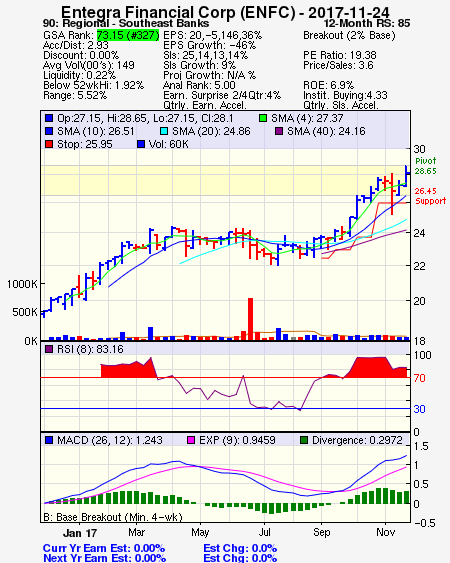Screen dimensions: 450x563
Task: Click the blue Vol legend square
Action: click(141, 144)
